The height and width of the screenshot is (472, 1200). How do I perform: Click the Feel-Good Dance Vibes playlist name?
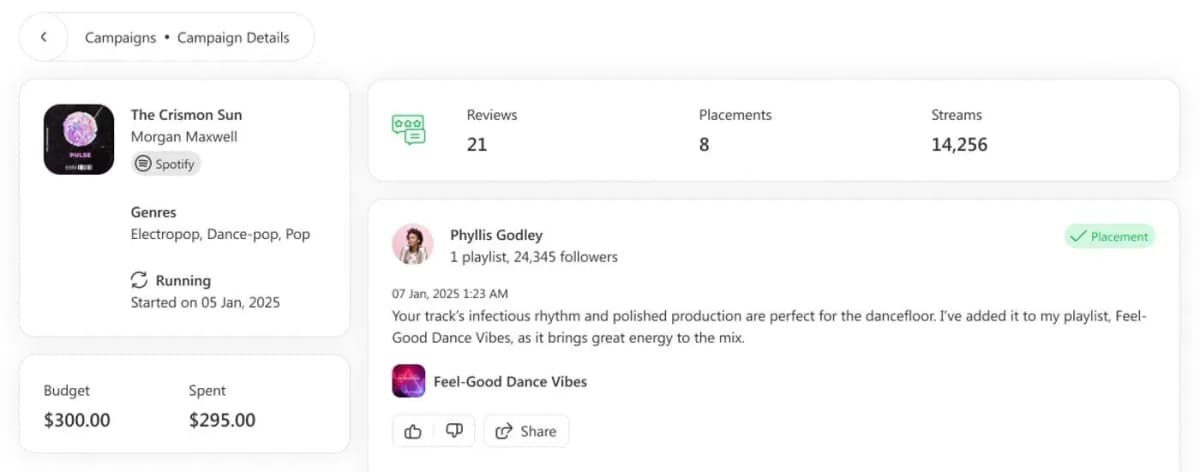[510, 381]
